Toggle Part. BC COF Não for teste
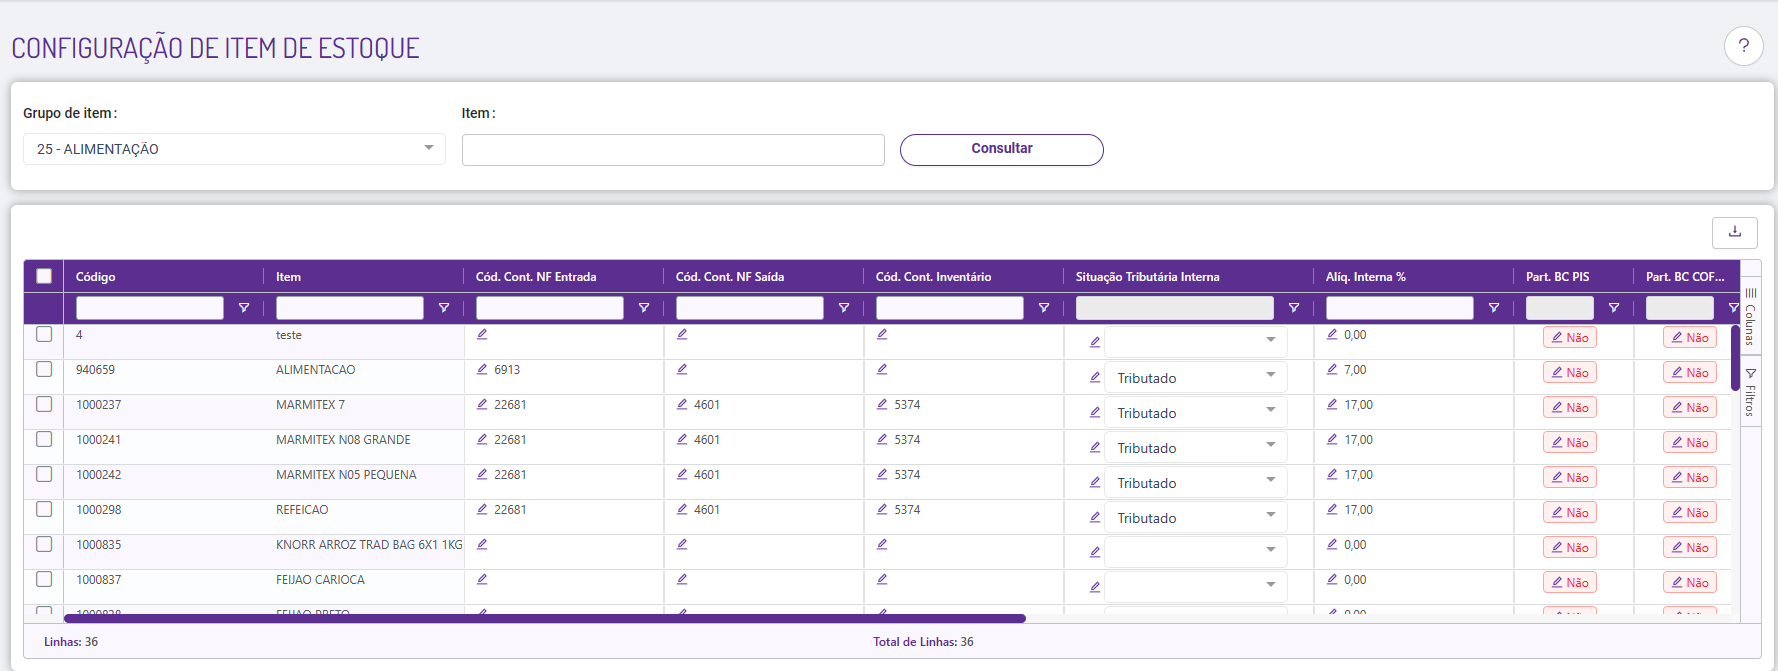Screen dimensions: 1778x671 1689,337
